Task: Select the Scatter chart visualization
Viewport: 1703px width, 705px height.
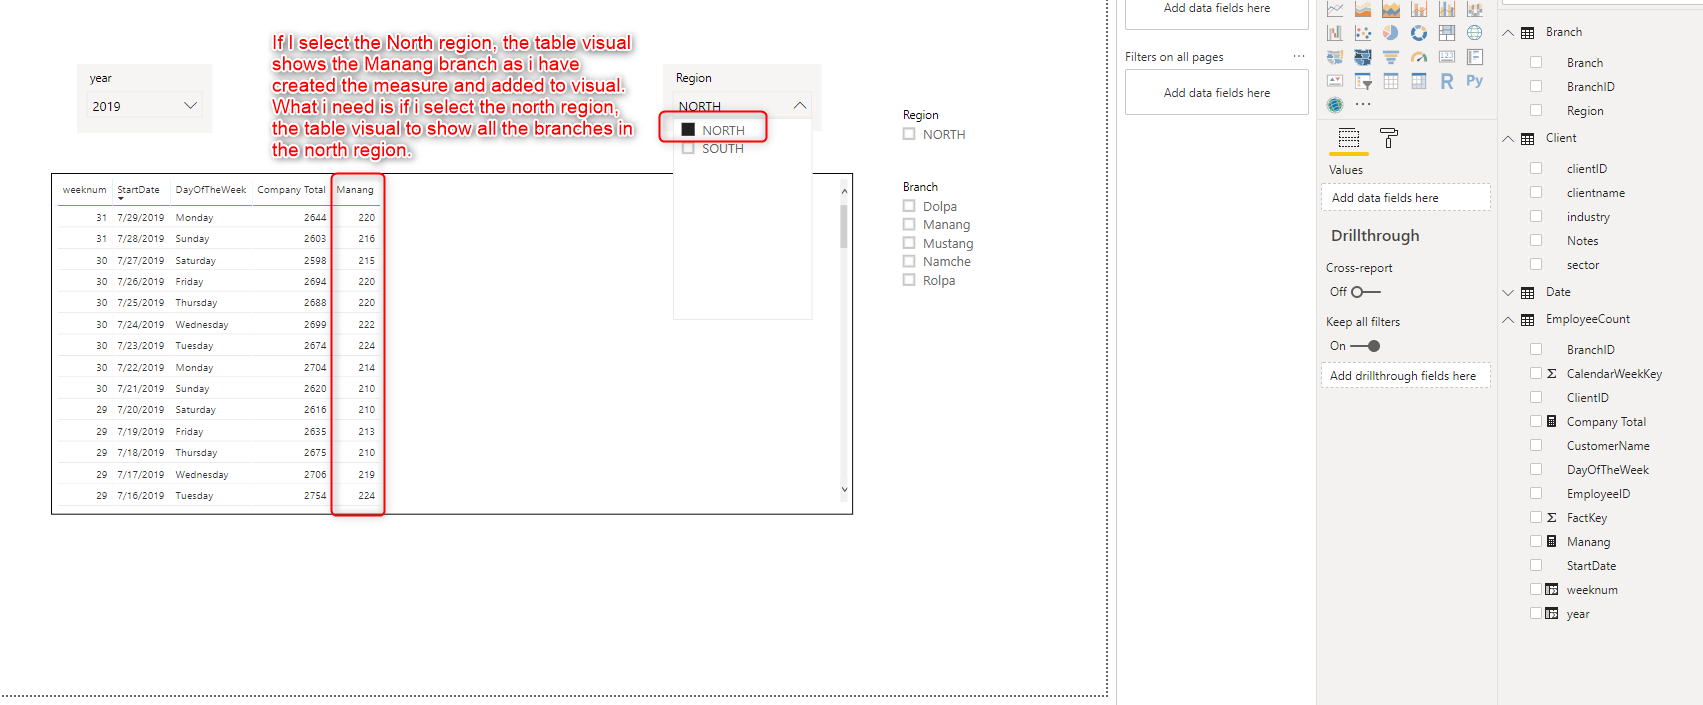Action: [x=1363, y=33]
